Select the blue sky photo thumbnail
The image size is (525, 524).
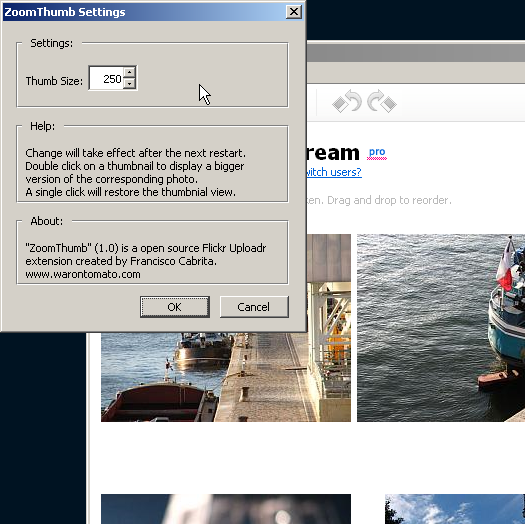pyautogui.click(x=455, y=509)
